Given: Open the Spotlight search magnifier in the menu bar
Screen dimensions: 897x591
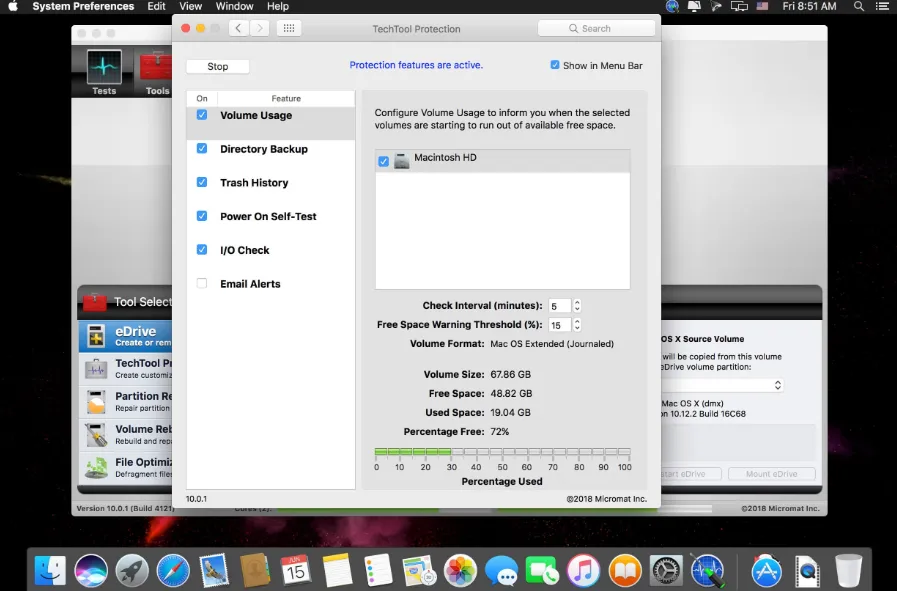Looking at the screenshot, I should (x=859, y=6).
